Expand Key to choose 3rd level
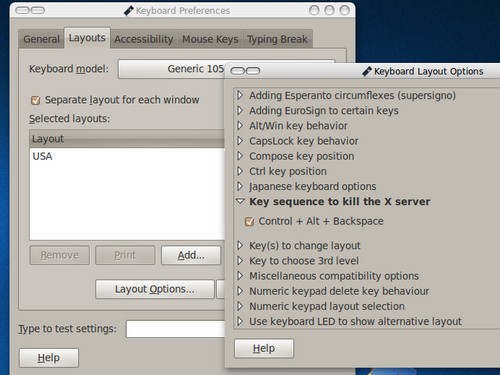Image resolution: width=500 pixels, height=375 pixels. pos(240,261)
